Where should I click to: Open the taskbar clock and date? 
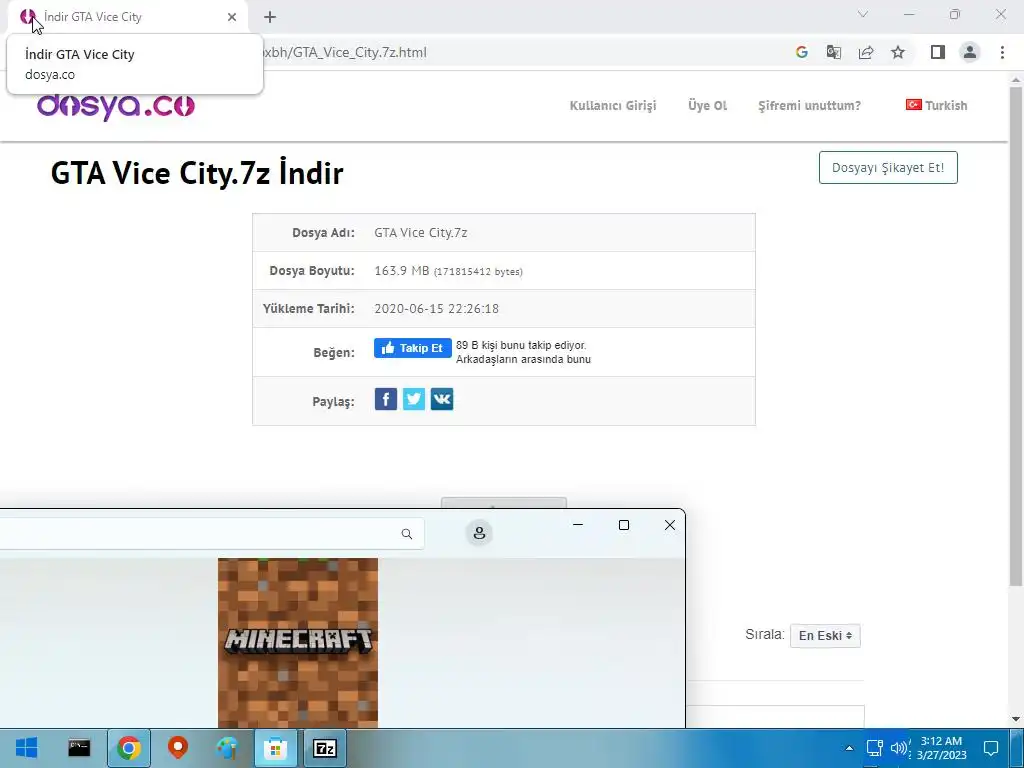coord(941,748)
